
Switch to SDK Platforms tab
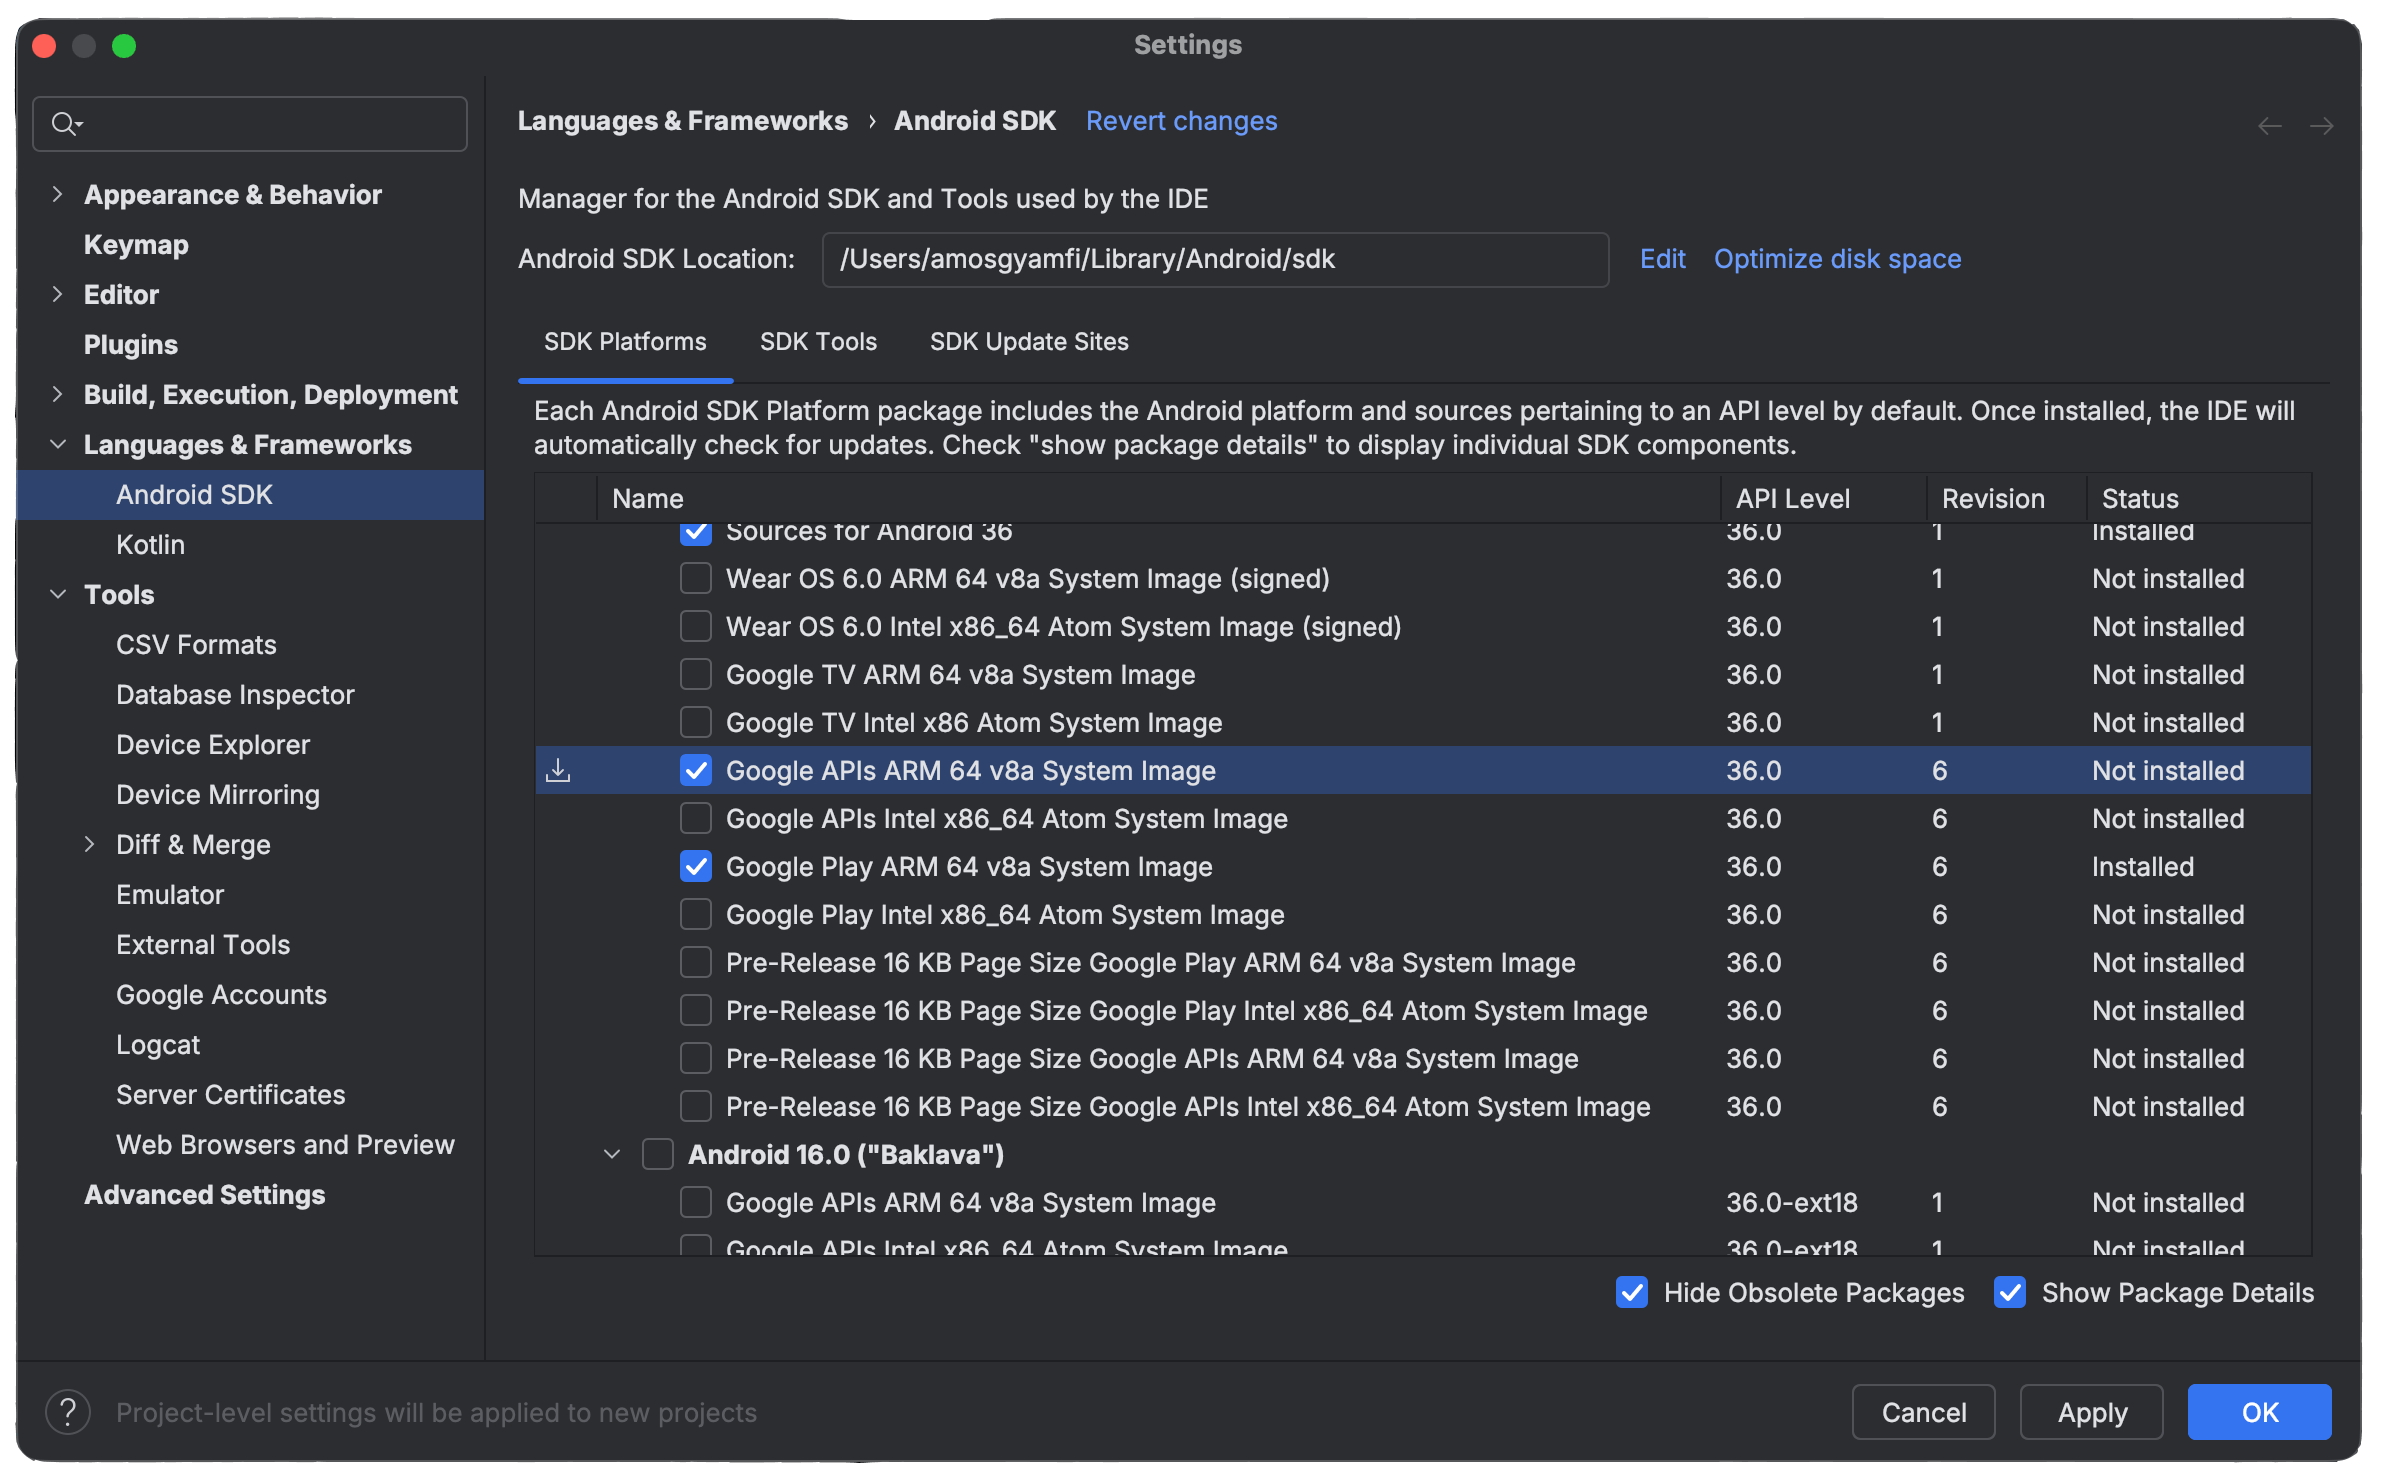click(x=625, y=342)
